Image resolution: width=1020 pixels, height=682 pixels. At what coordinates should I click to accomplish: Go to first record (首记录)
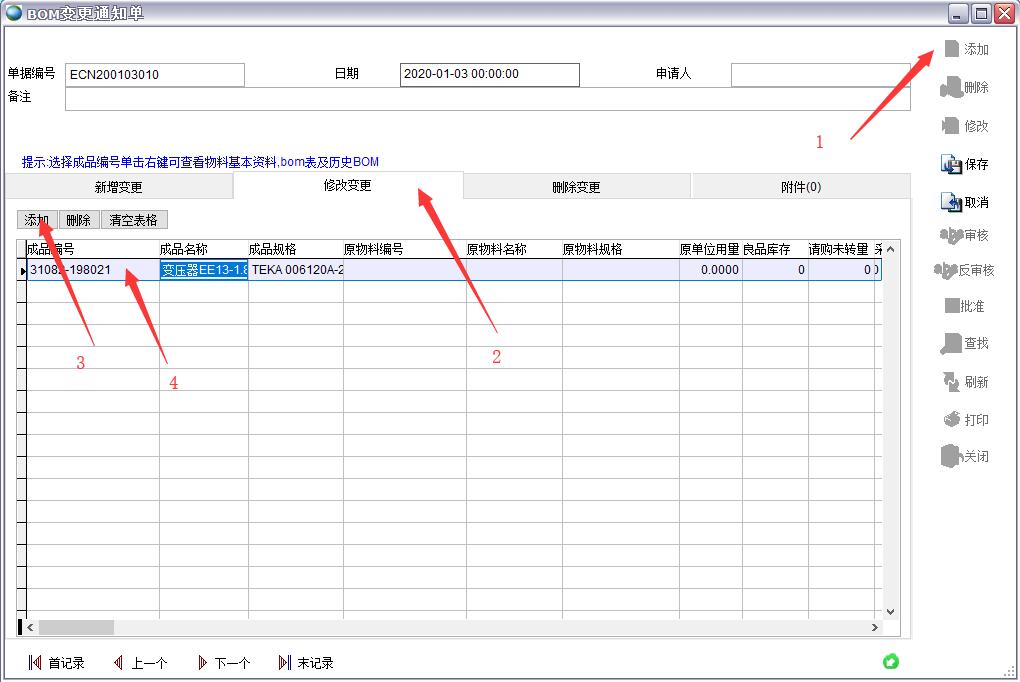pos(35,663)
